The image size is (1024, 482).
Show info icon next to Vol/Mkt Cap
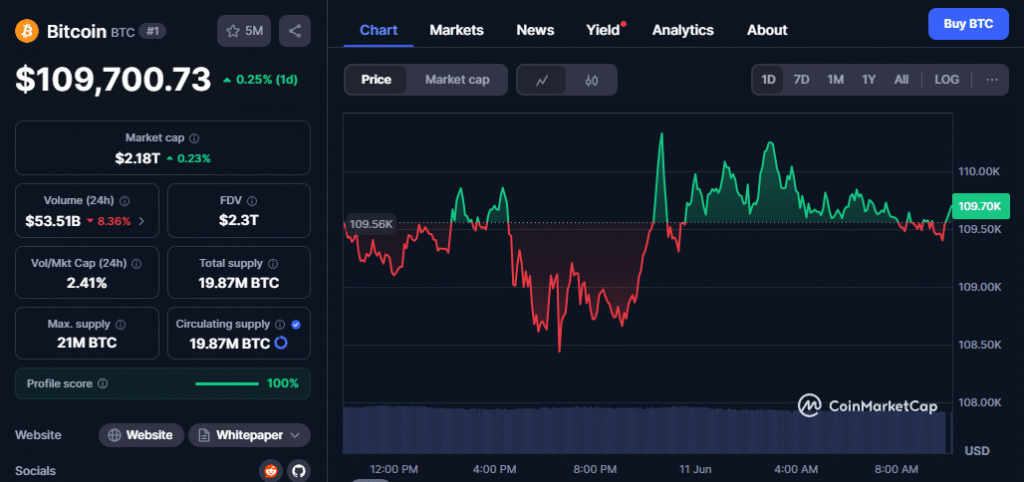pos(136,264)
